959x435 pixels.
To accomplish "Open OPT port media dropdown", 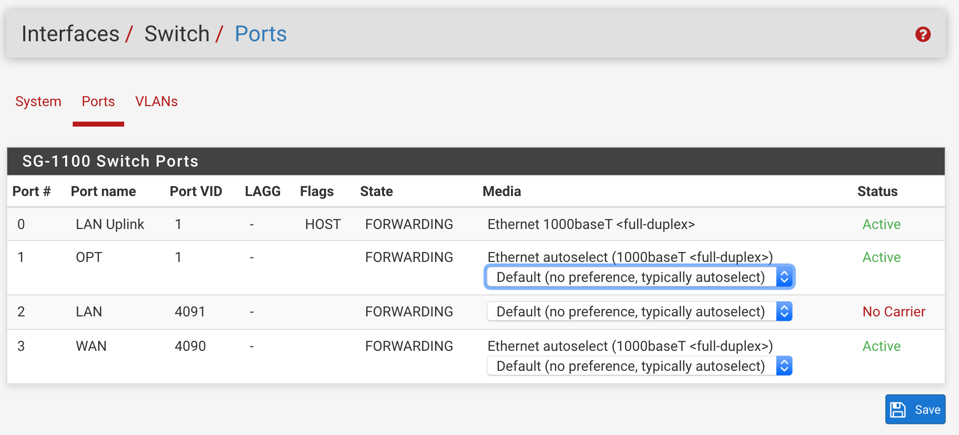I will pos(639,278).
